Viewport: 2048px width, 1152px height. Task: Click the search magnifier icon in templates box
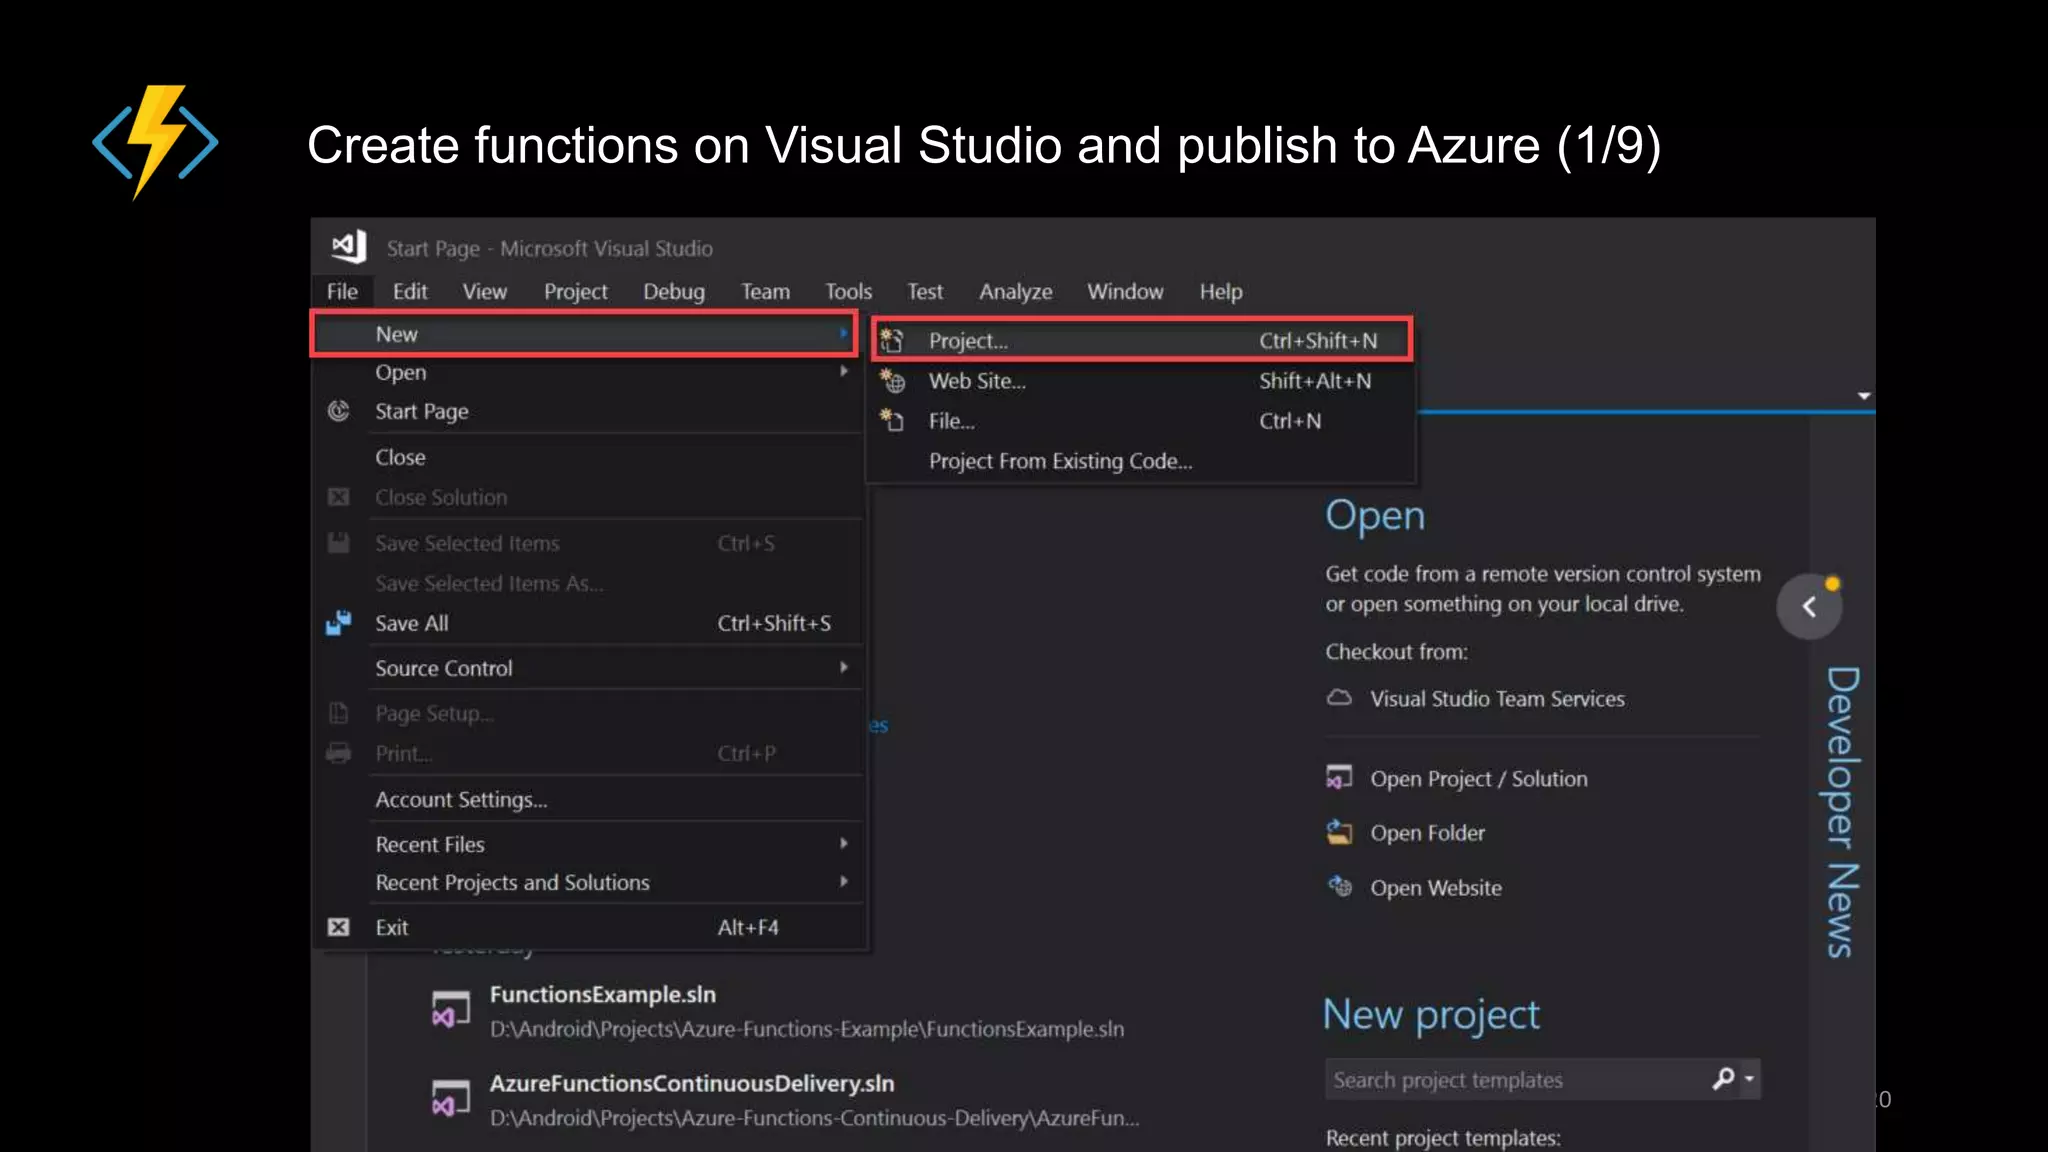[x=1723, y=1079]
